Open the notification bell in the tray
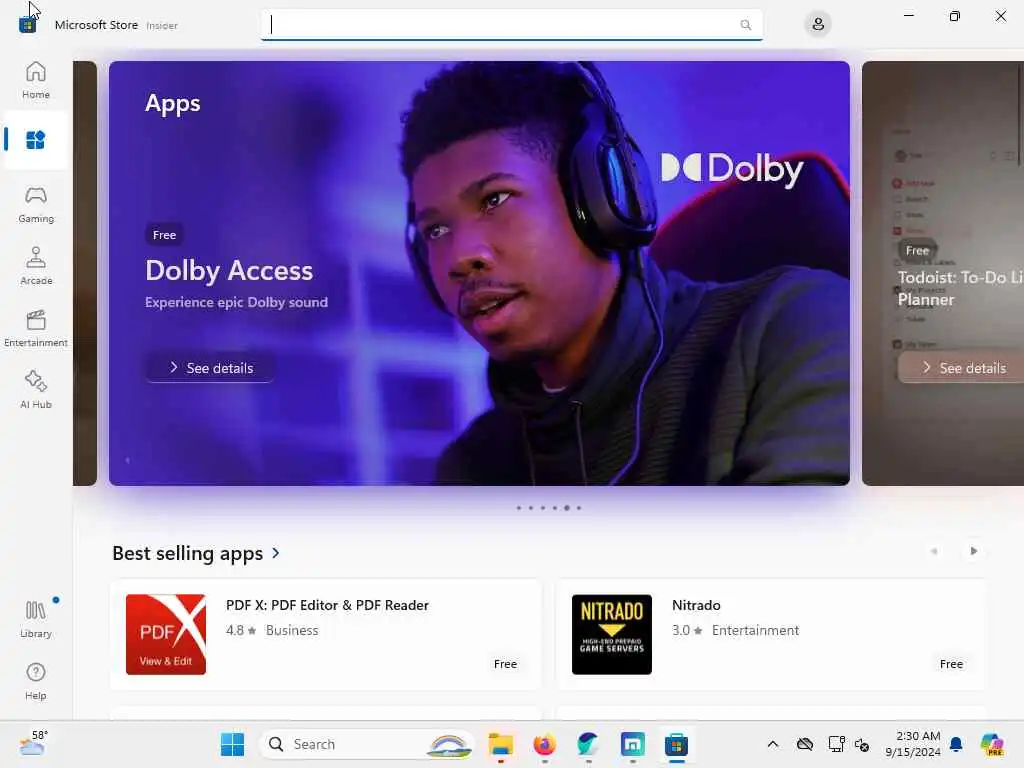 [956, 744]
